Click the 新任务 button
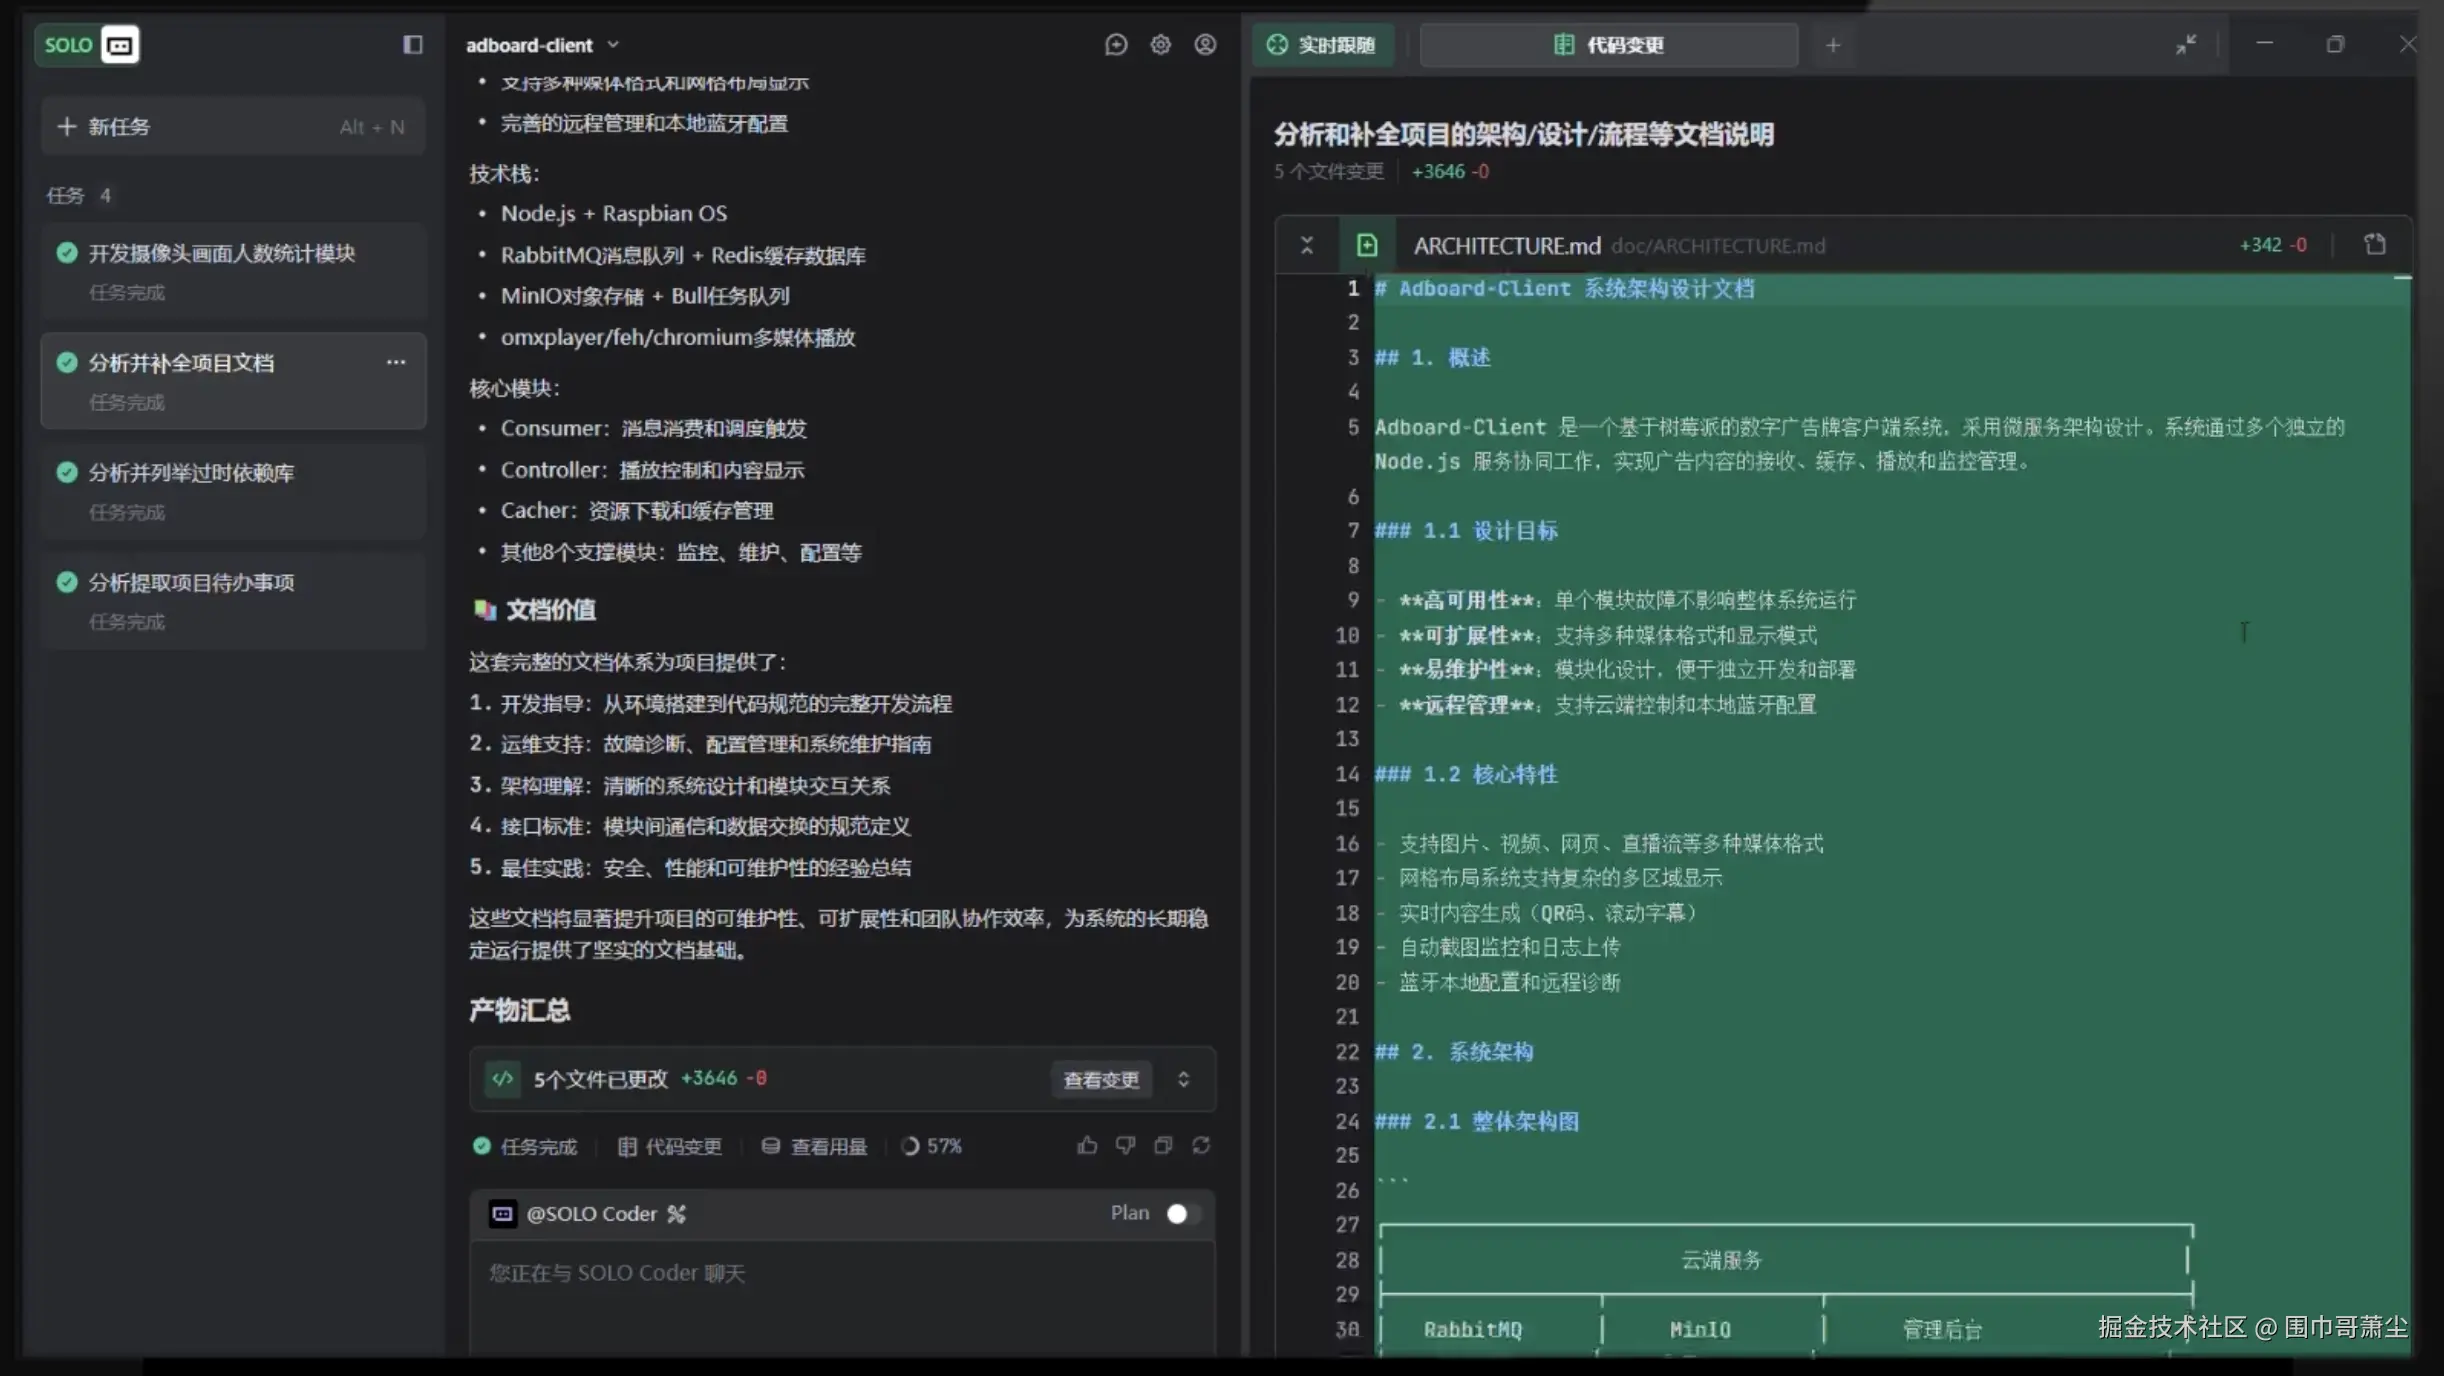 click(x=233, y=127)
